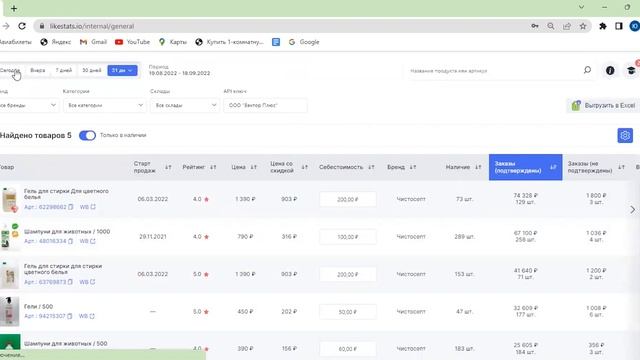Click the browser address bar URL
640x360 pixels.
(x=92, y=26)
